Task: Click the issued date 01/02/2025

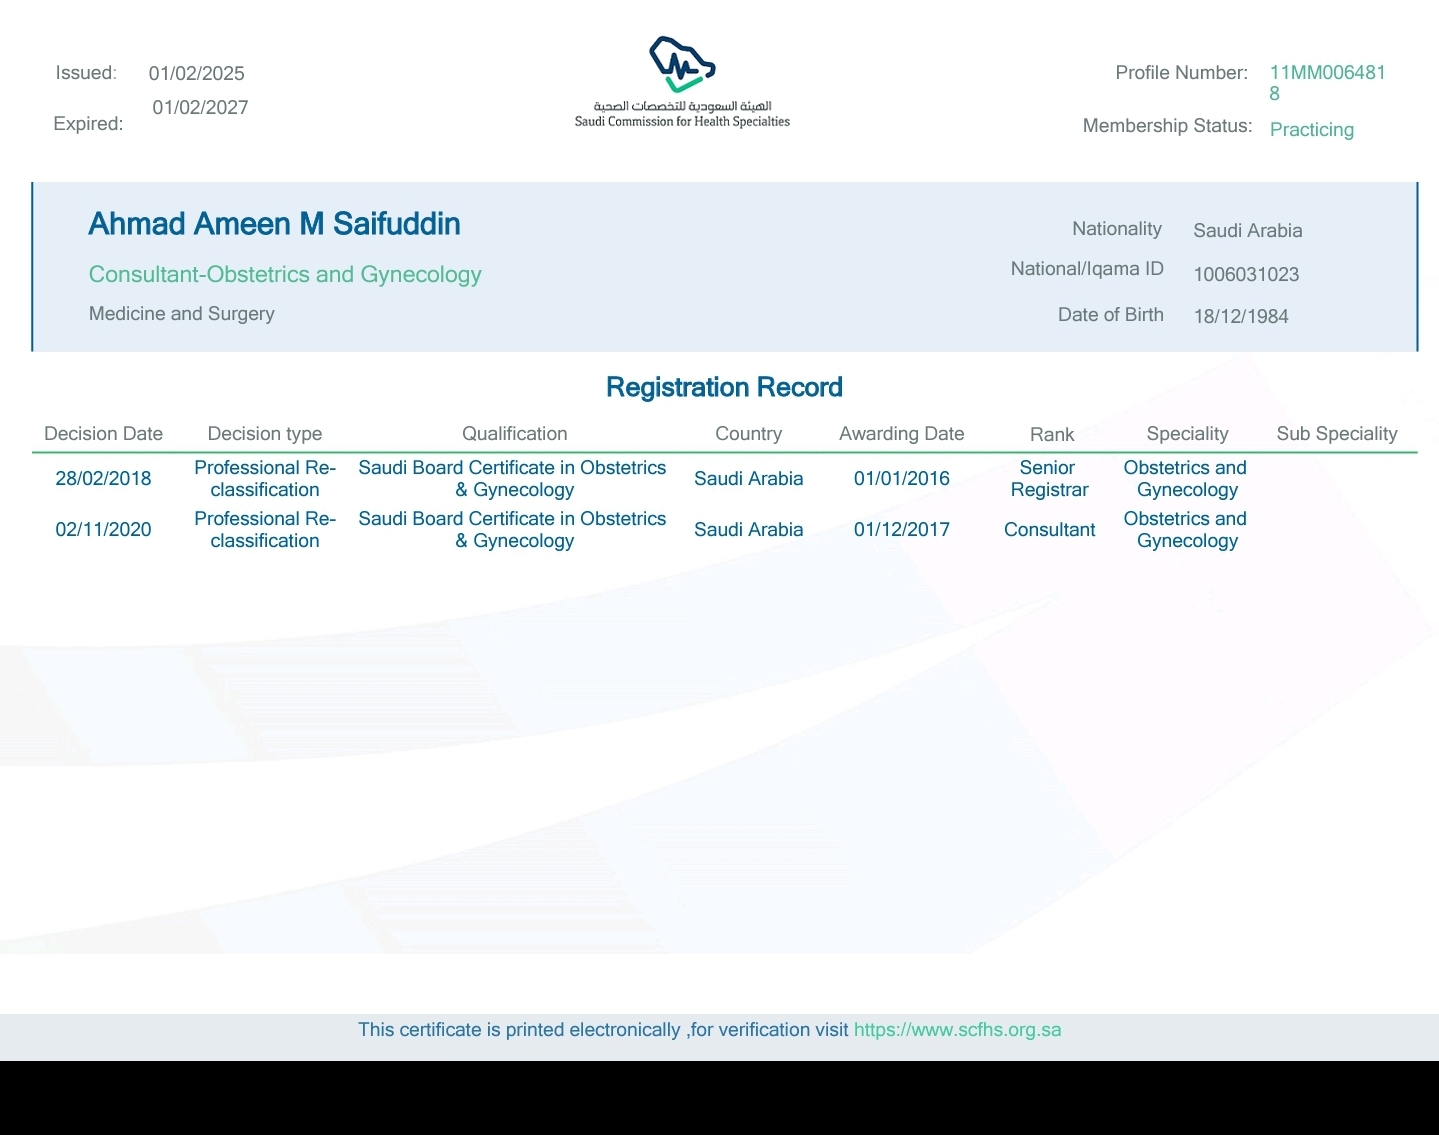Action: tap(196, 74)
